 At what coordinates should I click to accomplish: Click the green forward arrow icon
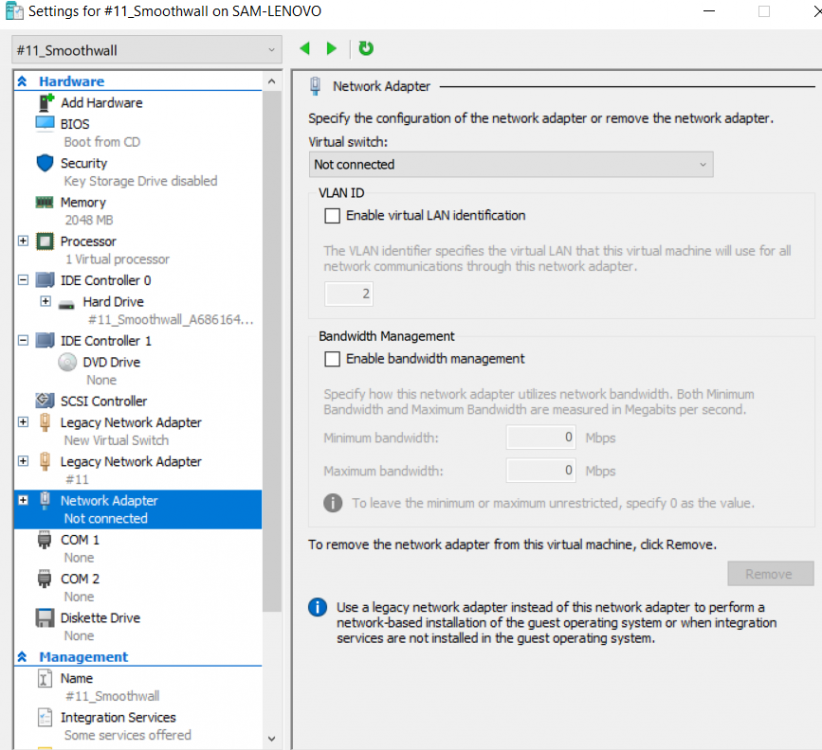tap(331, 49)
